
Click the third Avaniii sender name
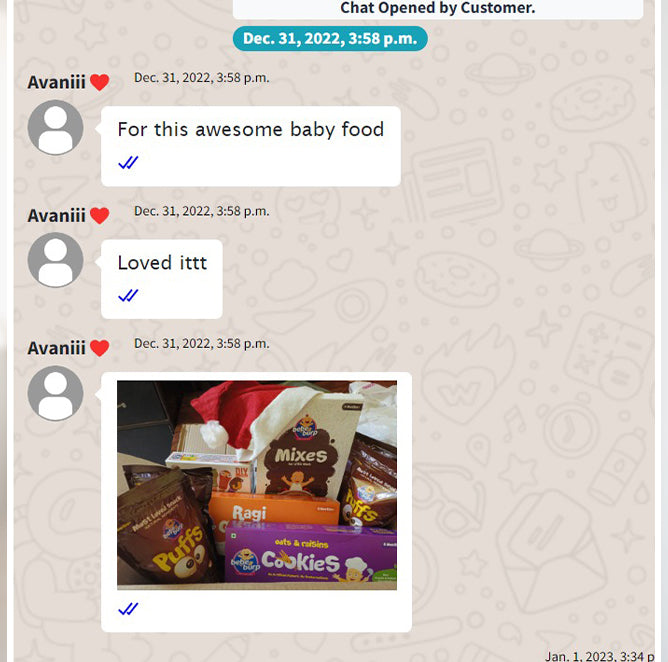tap(57, 348)
